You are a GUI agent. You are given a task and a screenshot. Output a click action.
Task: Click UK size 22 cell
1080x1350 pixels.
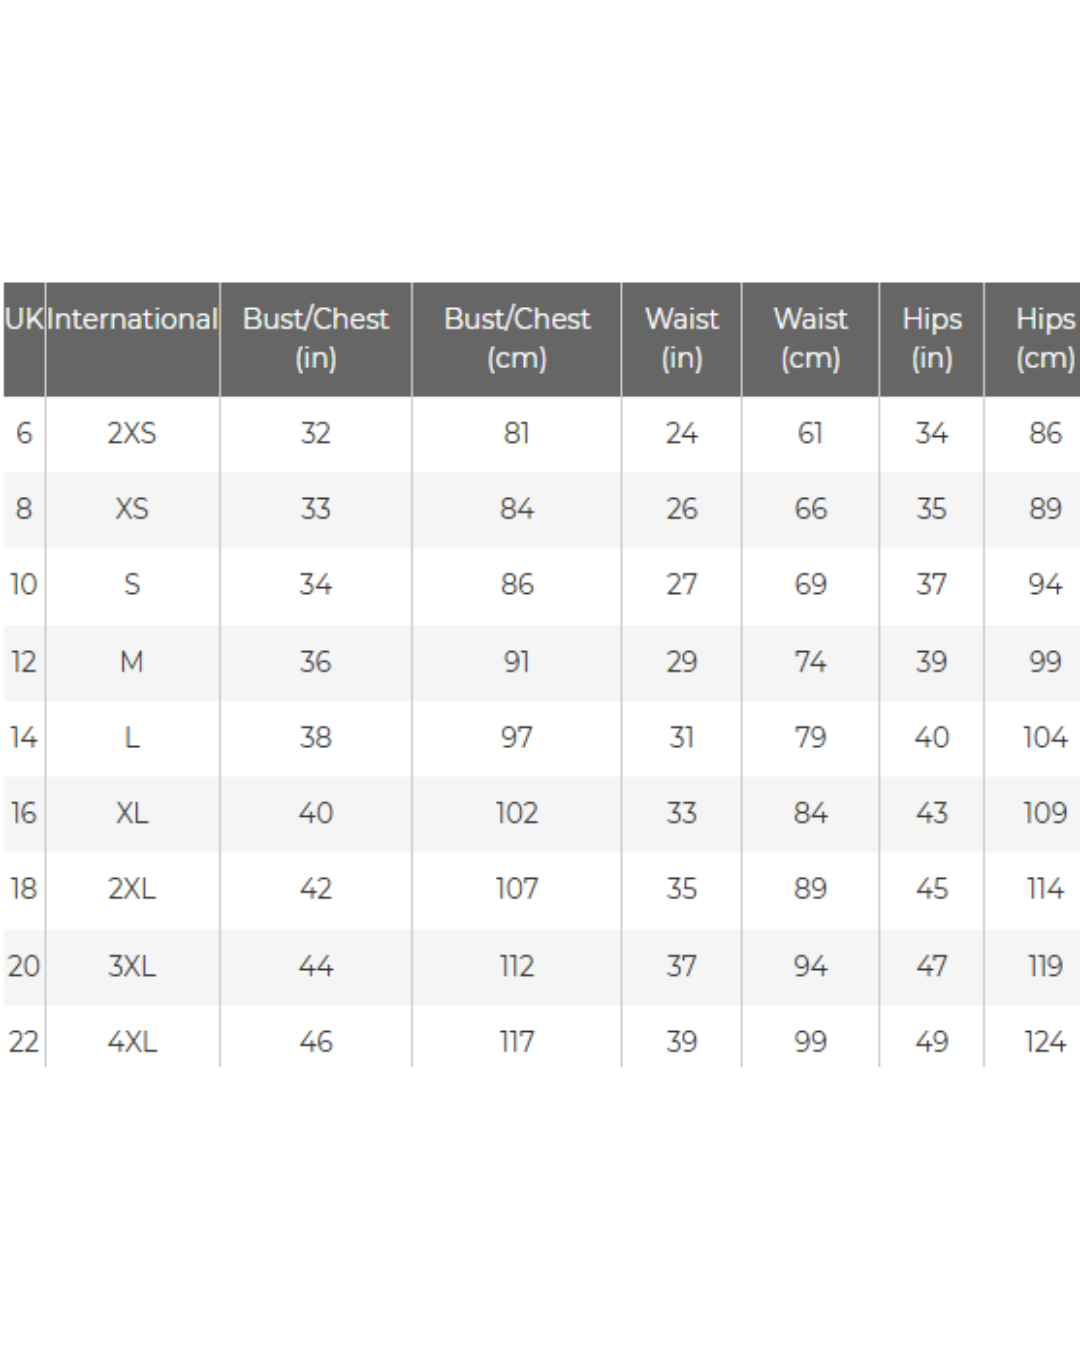(24, 1042)
